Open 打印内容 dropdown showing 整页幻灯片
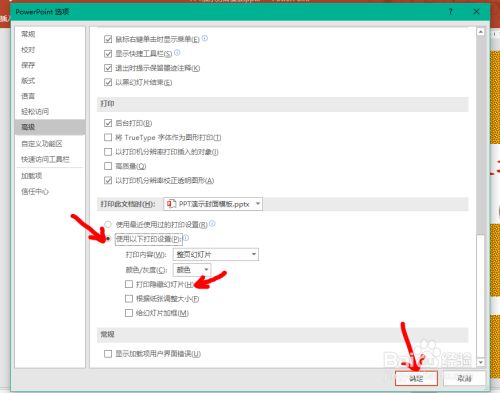Image resolution: width=500 pixels, height=393 pixels. [x=216, y=254]
